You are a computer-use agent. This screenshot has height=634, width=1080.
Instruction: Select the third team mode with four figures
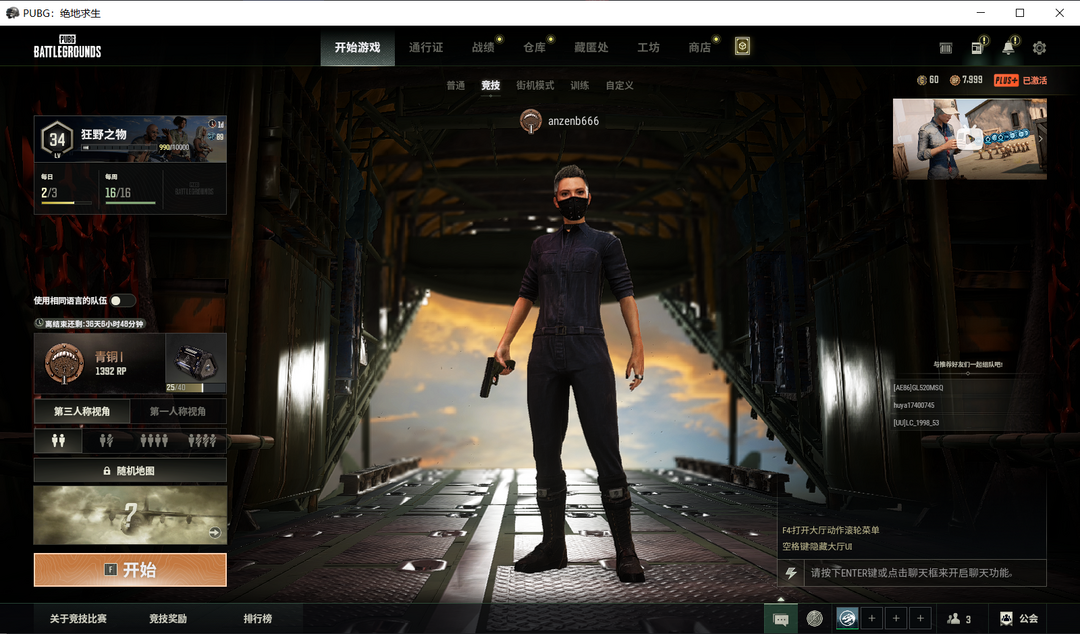[x=154, y=440]
